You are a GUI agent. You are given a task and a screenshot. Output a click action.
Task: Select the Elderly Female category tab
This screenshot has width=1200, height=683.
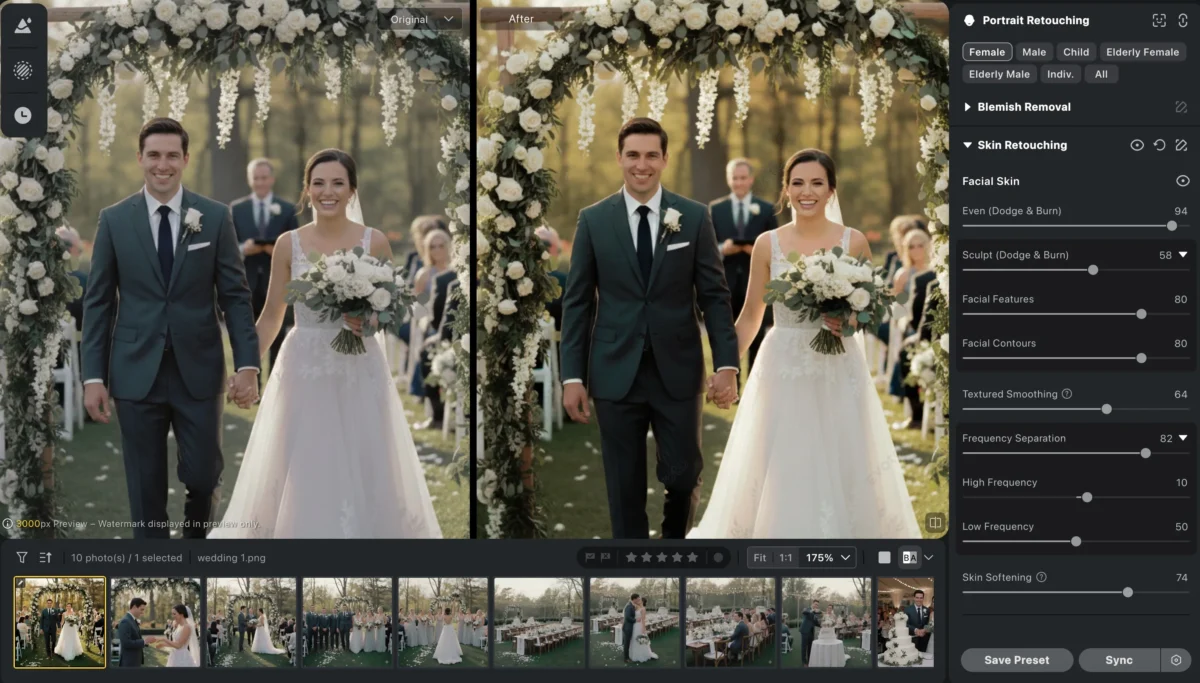pos(1142,52)
